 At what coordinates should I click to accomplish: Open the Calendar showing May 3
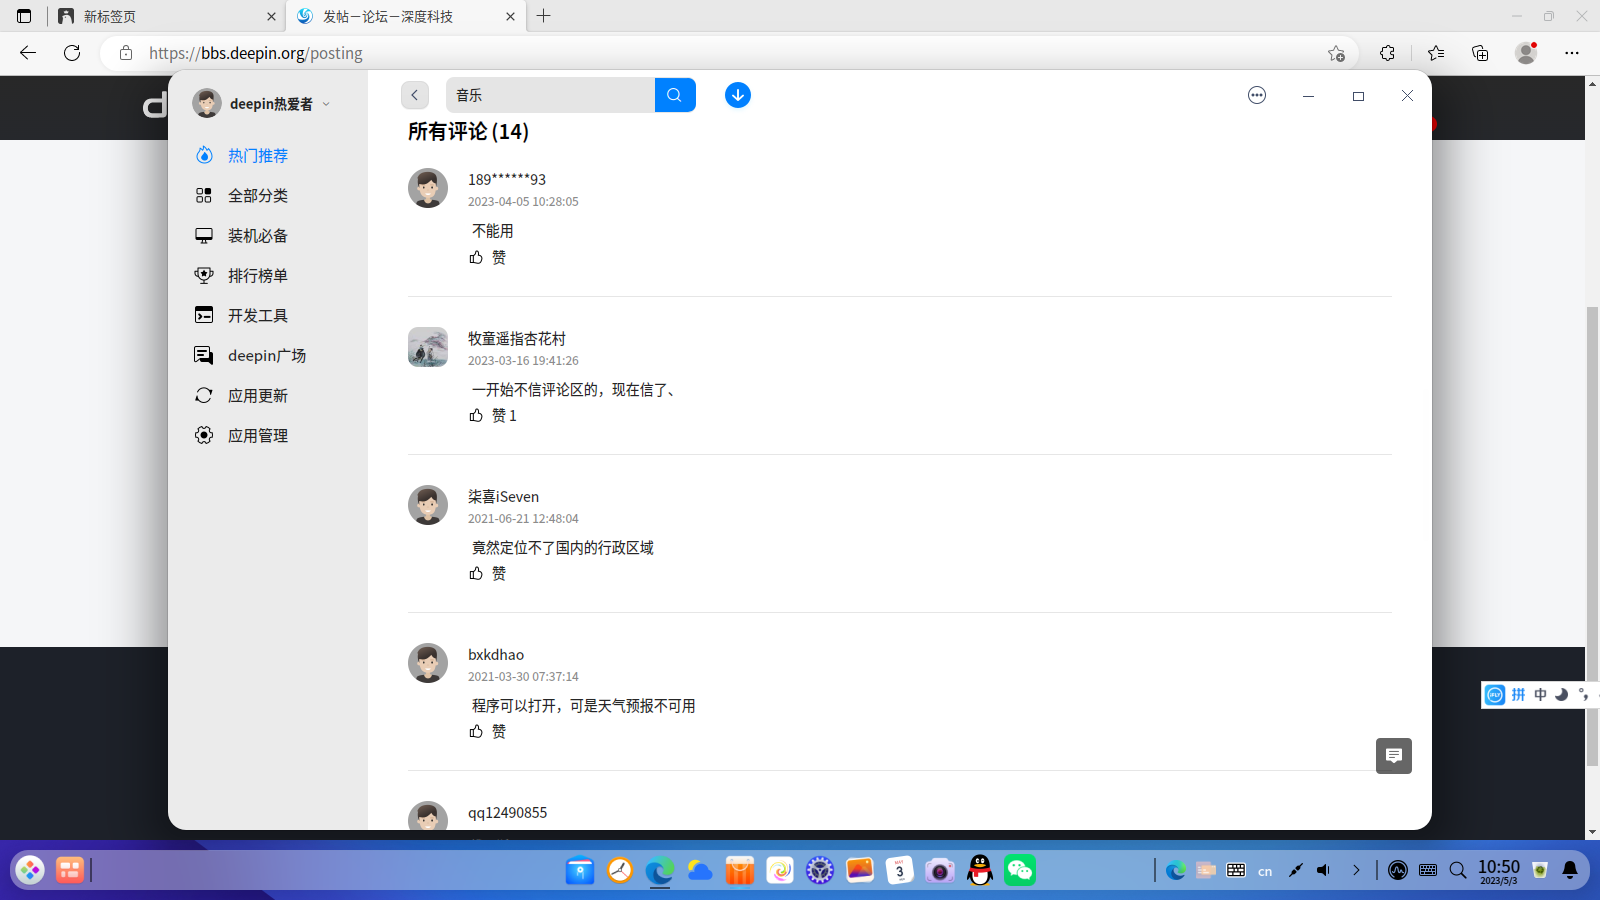coord(899,870)
